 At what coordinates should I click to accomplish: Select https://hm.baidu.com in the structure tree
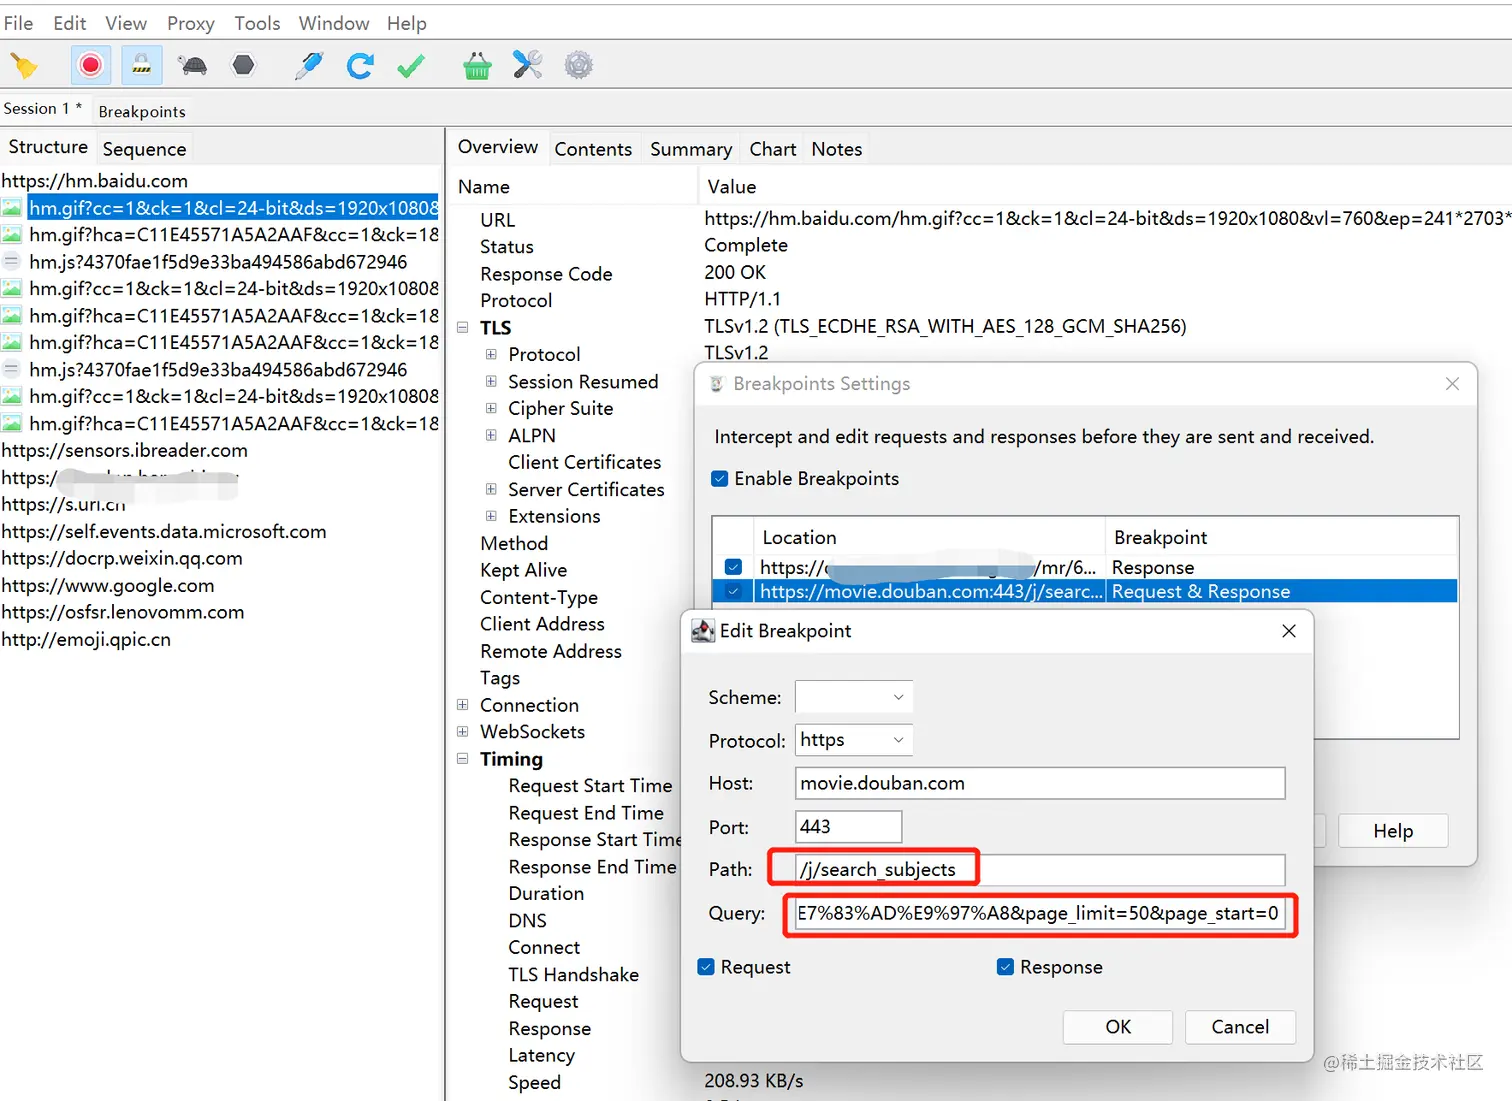95,181
